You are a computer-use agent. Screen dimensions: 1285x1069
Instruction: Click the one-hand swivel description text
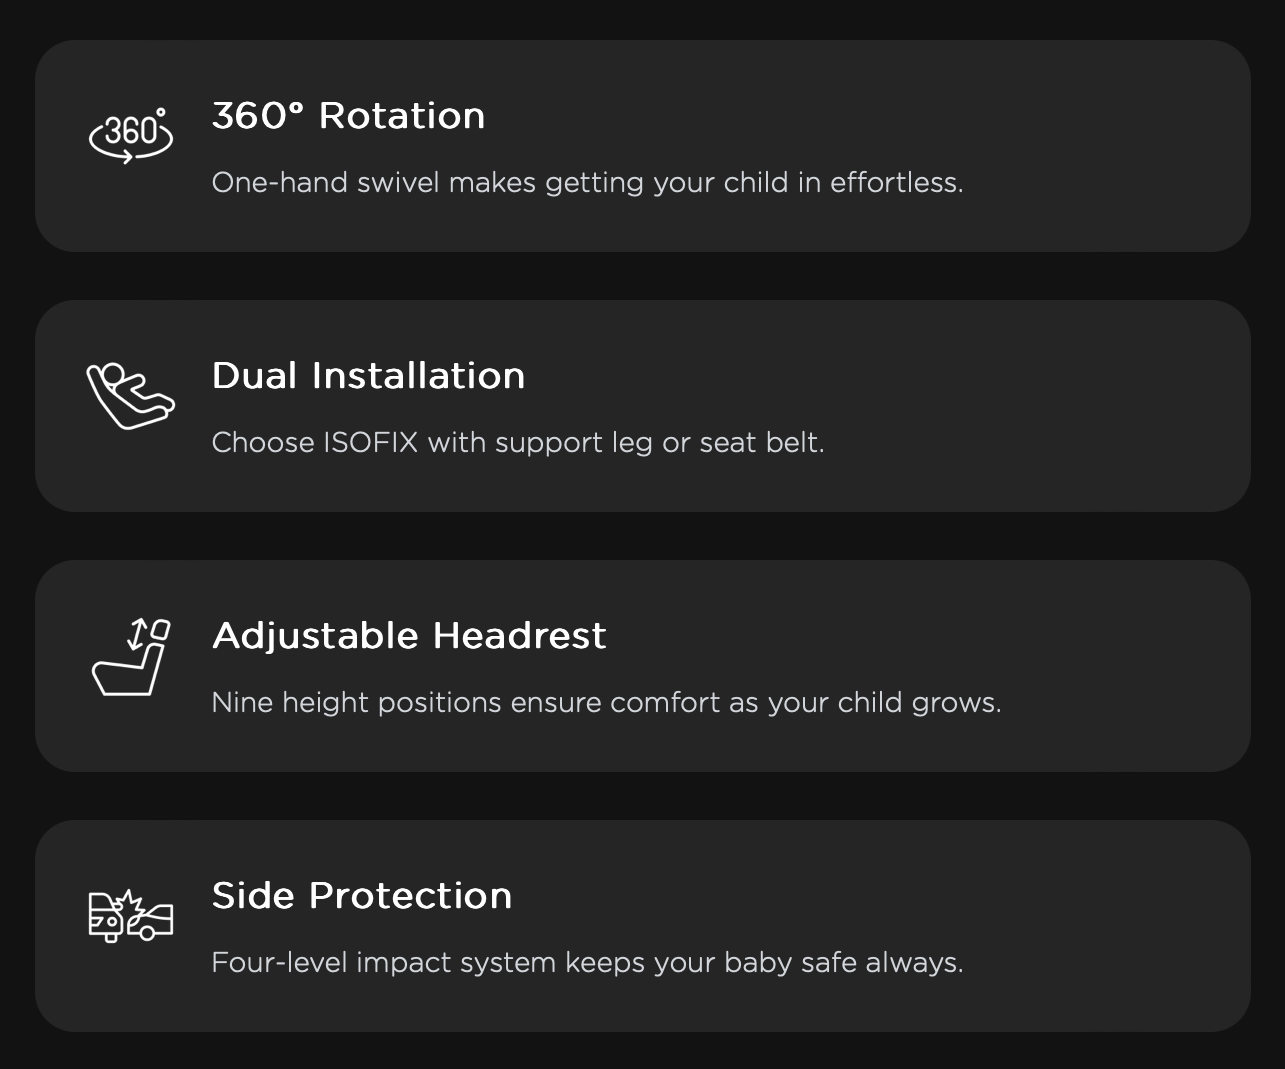(587, 183)
